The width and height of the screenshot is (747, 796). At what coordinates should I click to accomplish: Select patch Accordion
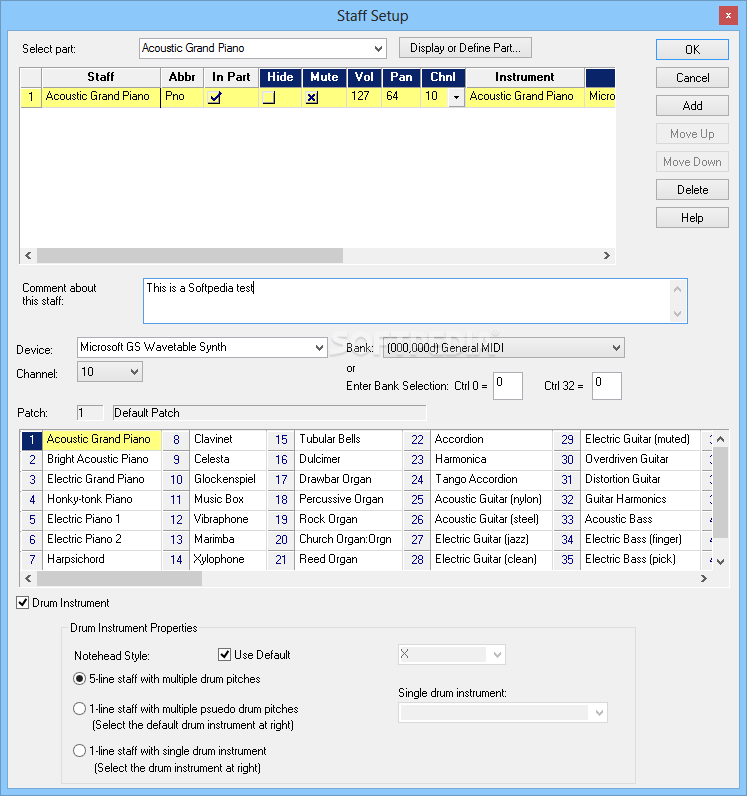491,439
